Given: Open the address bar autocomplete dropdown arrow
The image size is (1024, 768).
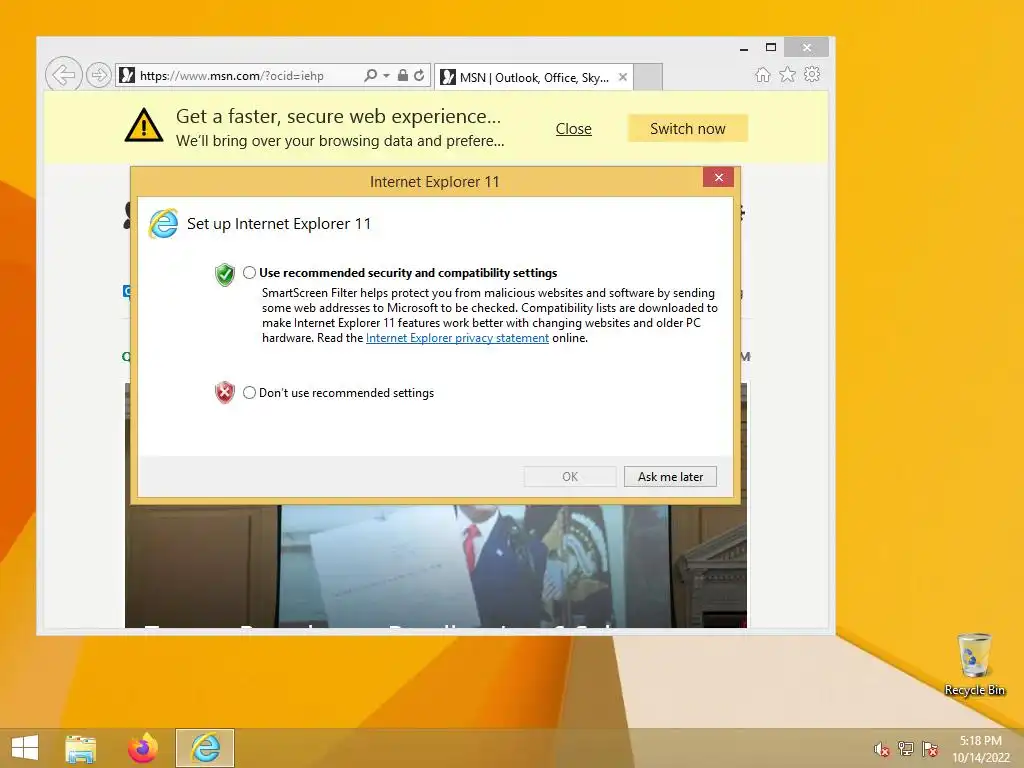Looking at the screenshot, I should (x=387, y=75).
